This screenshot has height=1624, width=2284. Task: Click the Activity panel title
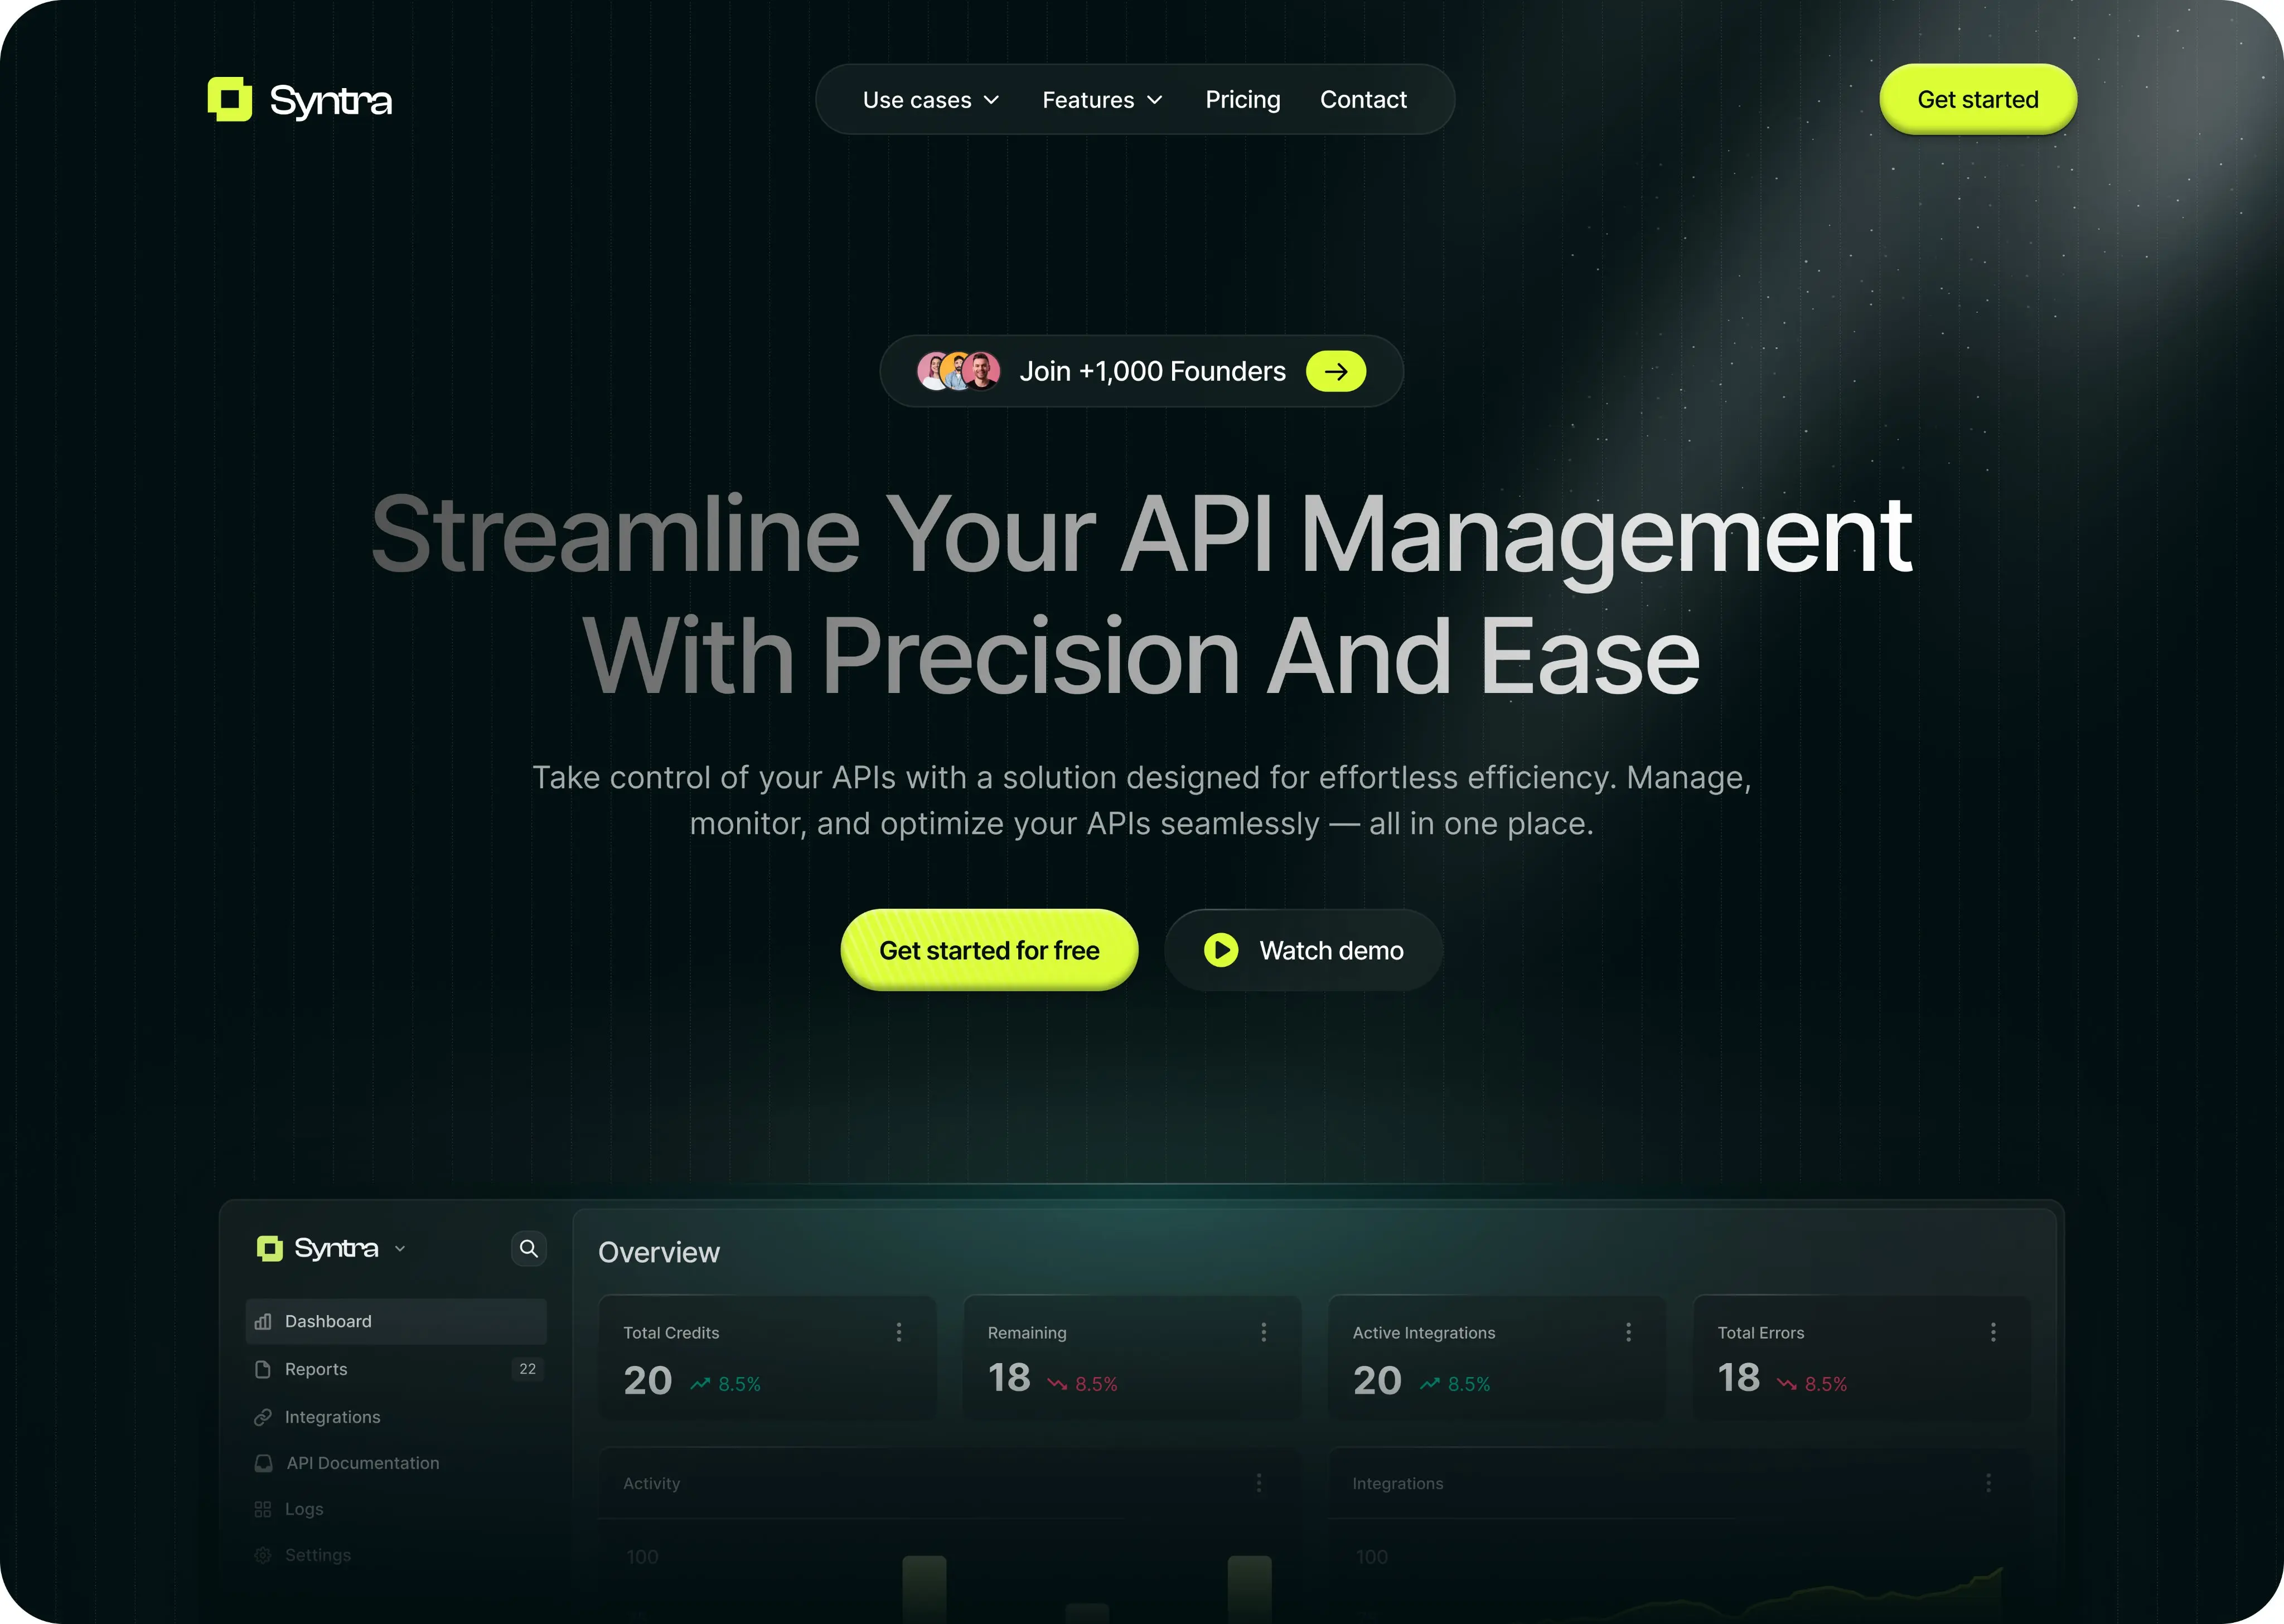[651, 1483]
